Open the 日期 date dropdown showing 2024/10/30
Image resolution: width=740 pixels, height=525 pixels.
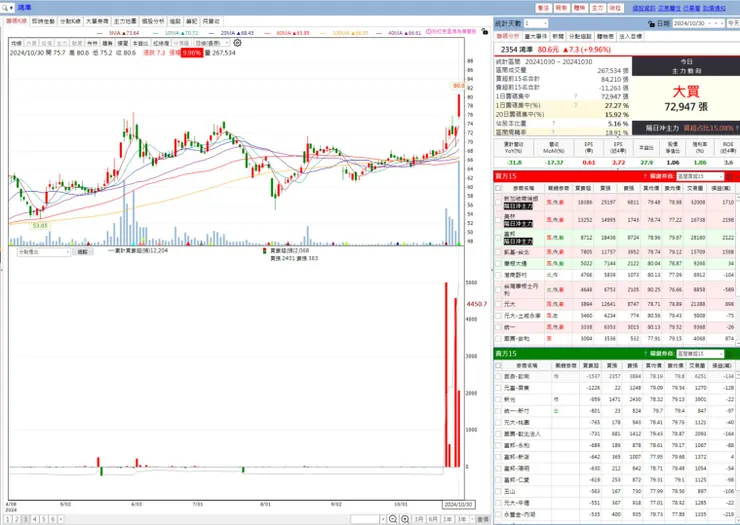[696, 23]
